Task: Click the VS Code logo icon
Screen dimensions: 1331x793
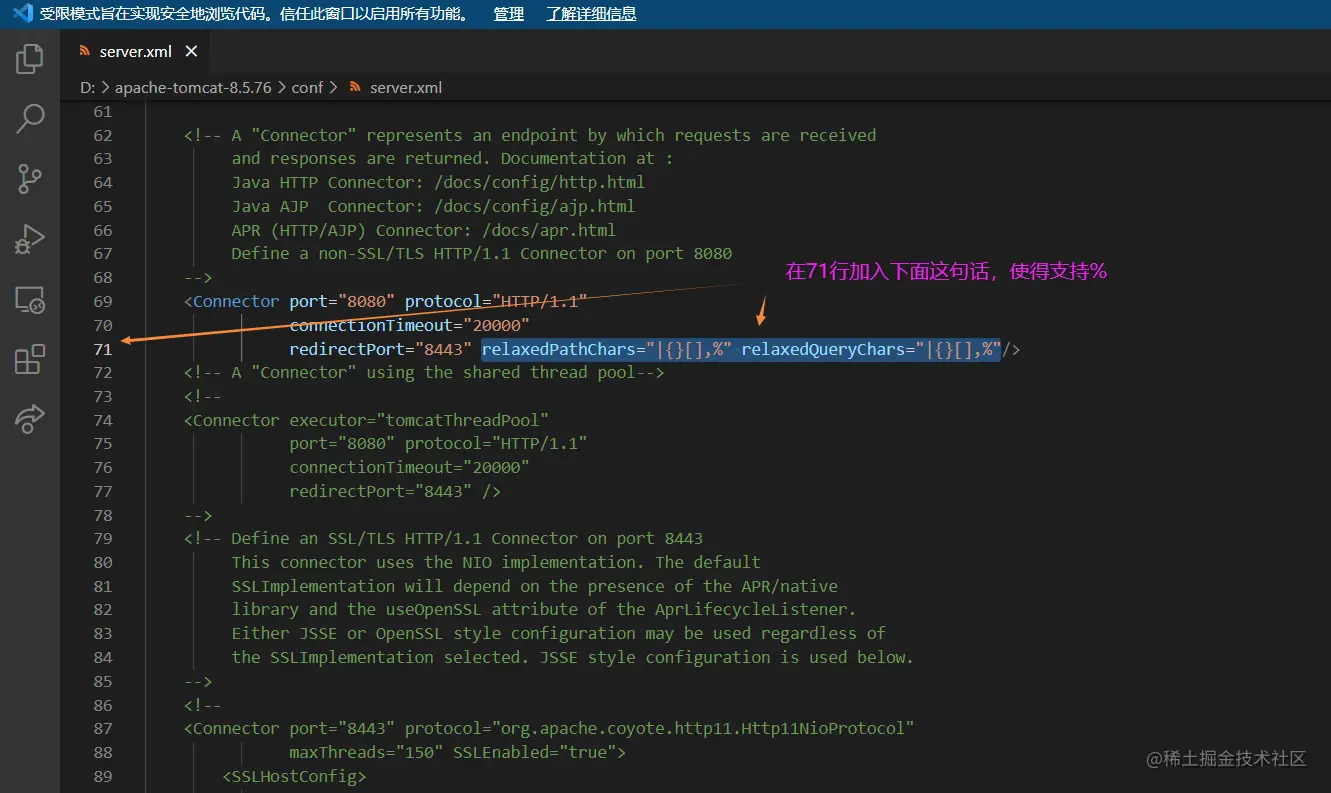Action: click(21, 13)
